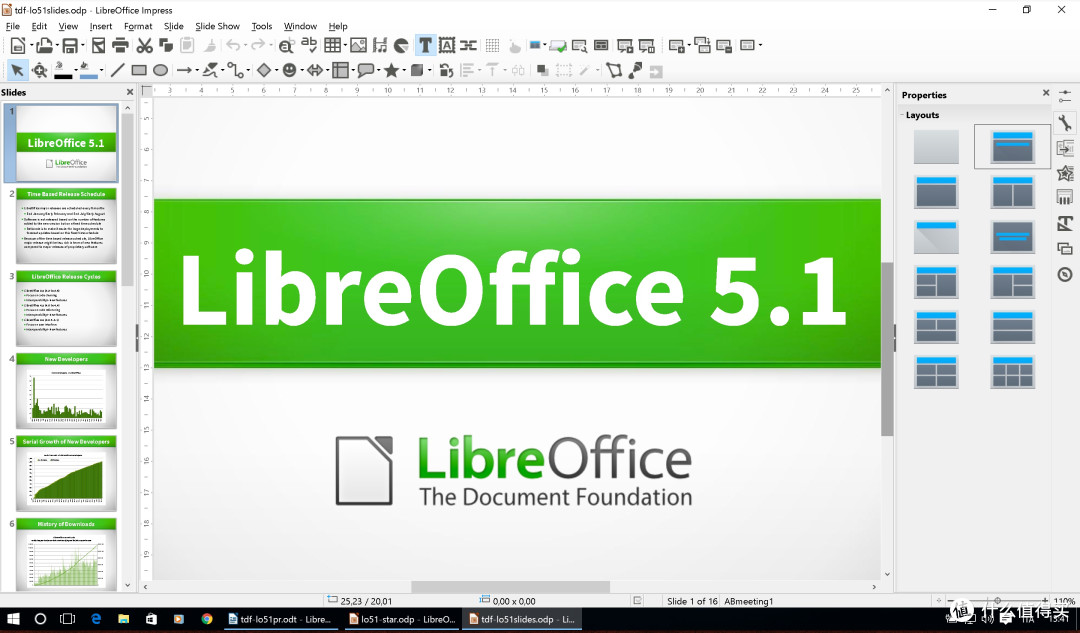Close the Slides panel

coord(129,92)
